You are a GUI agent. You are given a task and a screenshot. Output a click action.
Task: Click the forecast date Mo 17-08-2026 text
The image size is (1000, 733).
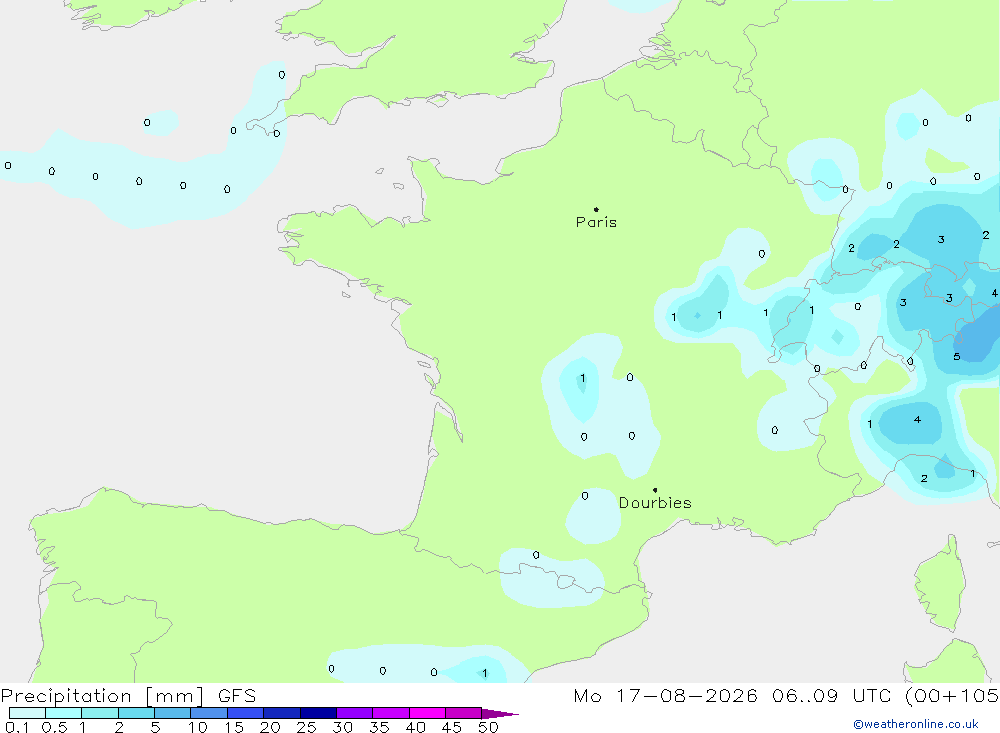click(x=665, y=696)
